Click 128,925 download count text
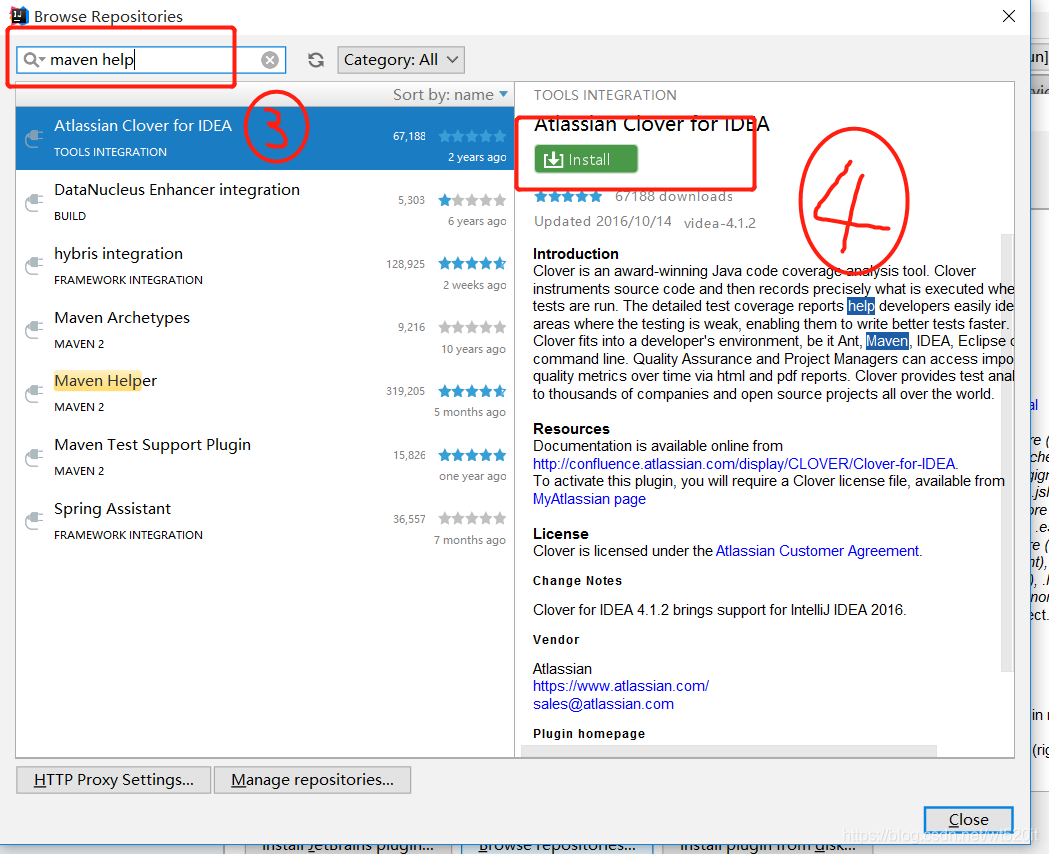This screenshot has width=1049, height=854. [405, 264]
